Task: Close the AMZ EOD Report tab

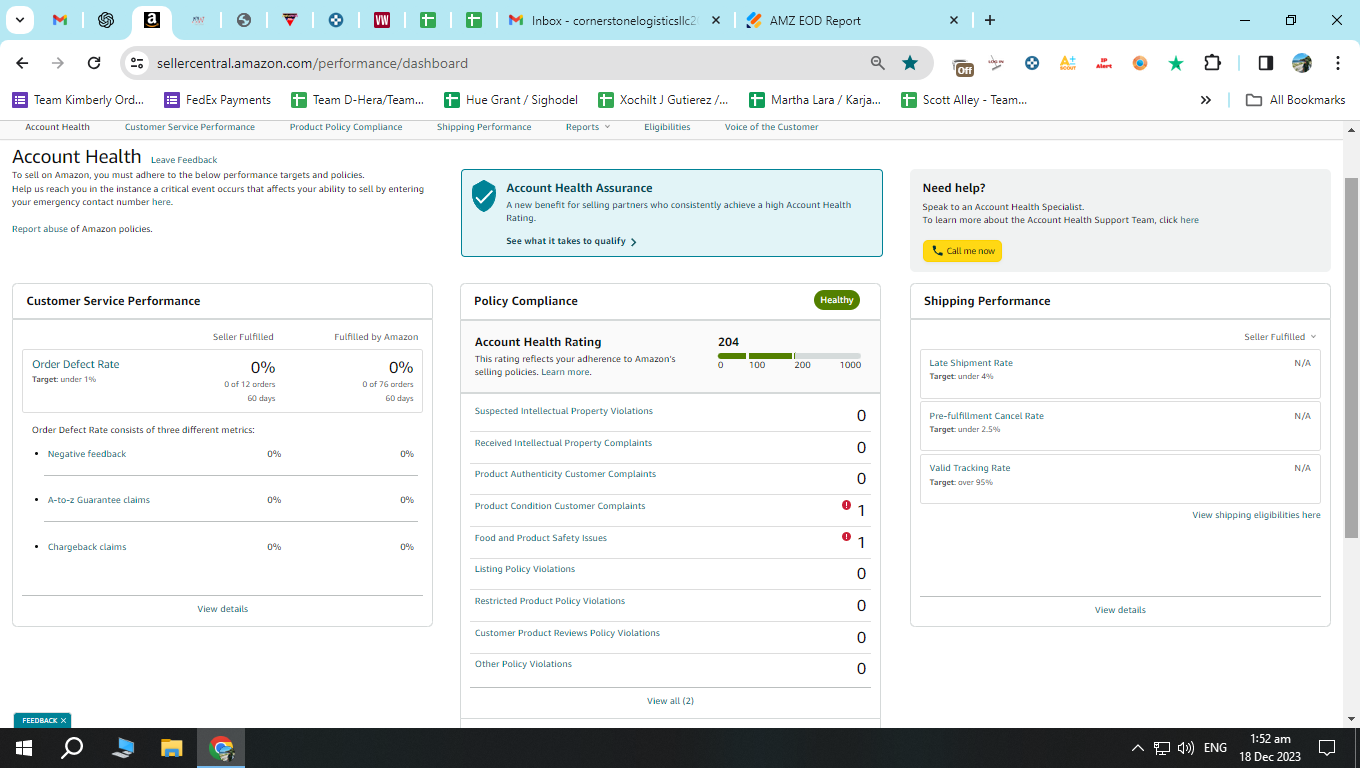Action: coord(954,20)
